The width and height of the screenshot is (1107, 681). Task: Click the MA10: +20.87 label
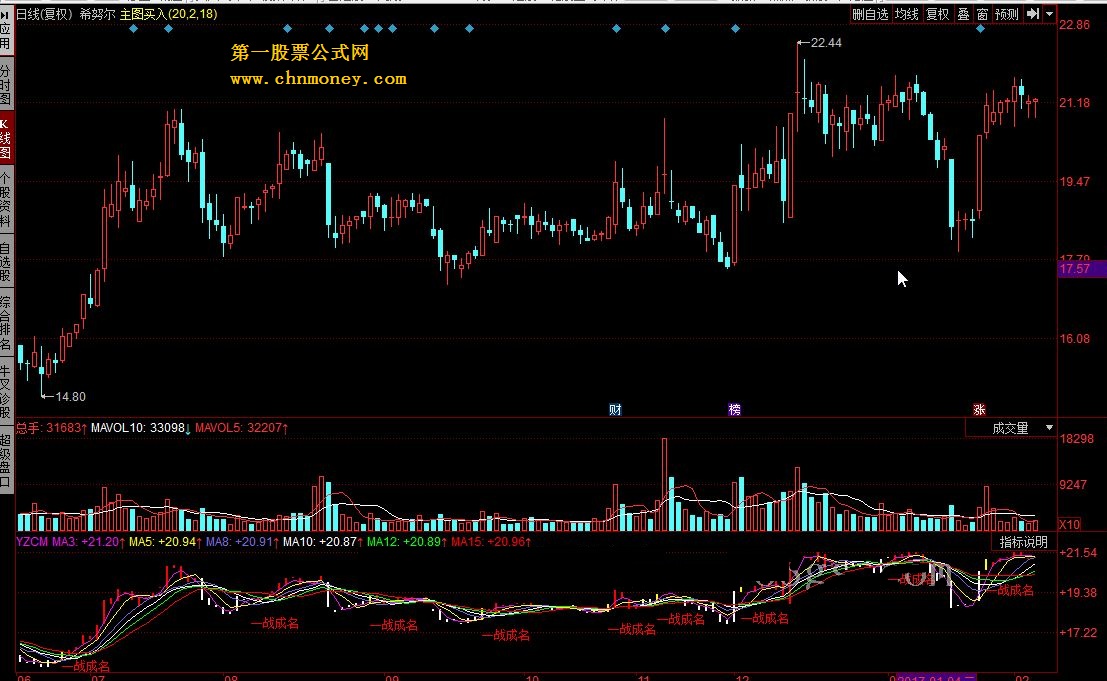click(x=323, y=542)
